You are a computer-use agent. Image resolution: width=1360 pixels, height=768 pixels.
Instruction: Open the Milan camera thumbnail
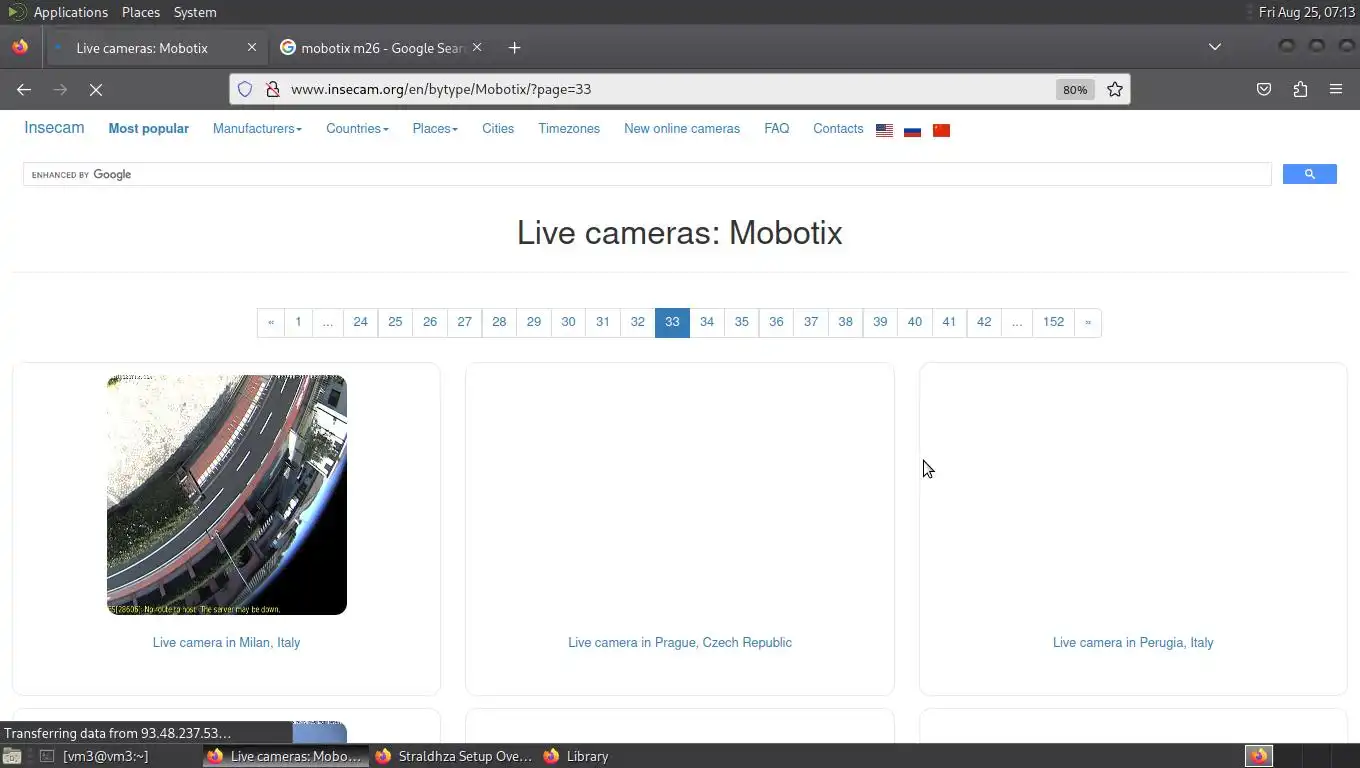[227, 495]
